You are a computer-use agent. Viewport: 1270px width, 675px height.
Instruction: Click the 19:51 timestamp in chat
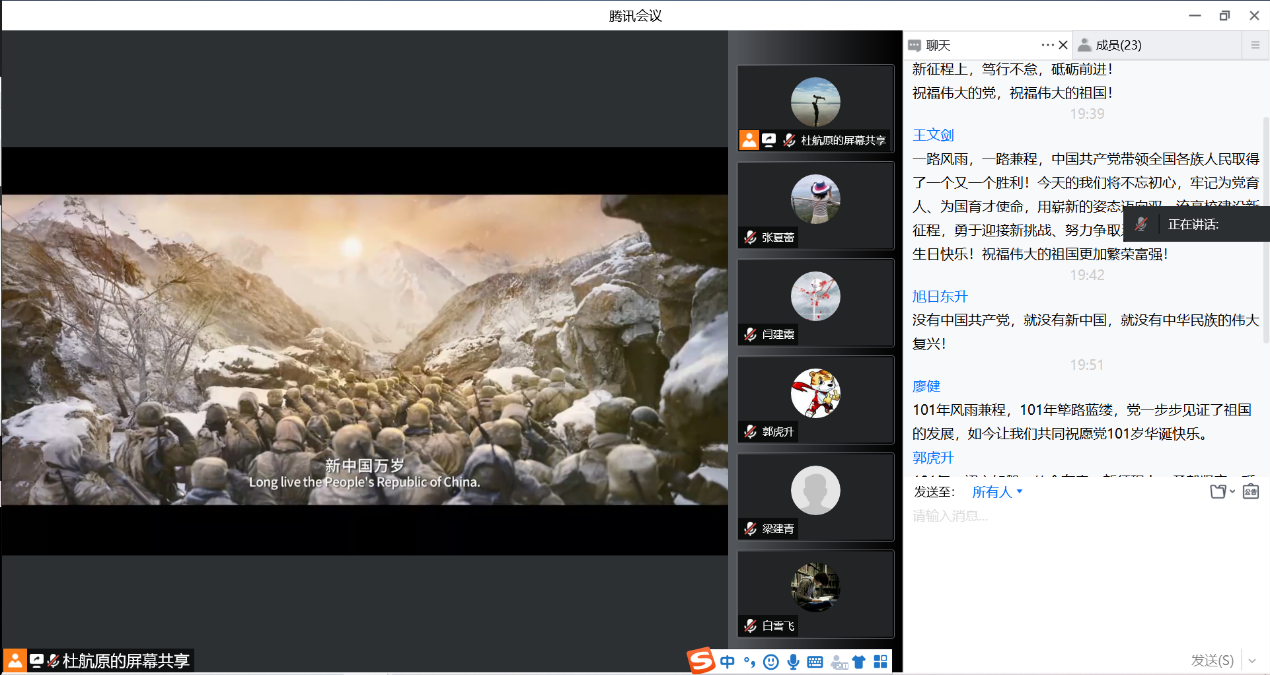point(1087,365)
